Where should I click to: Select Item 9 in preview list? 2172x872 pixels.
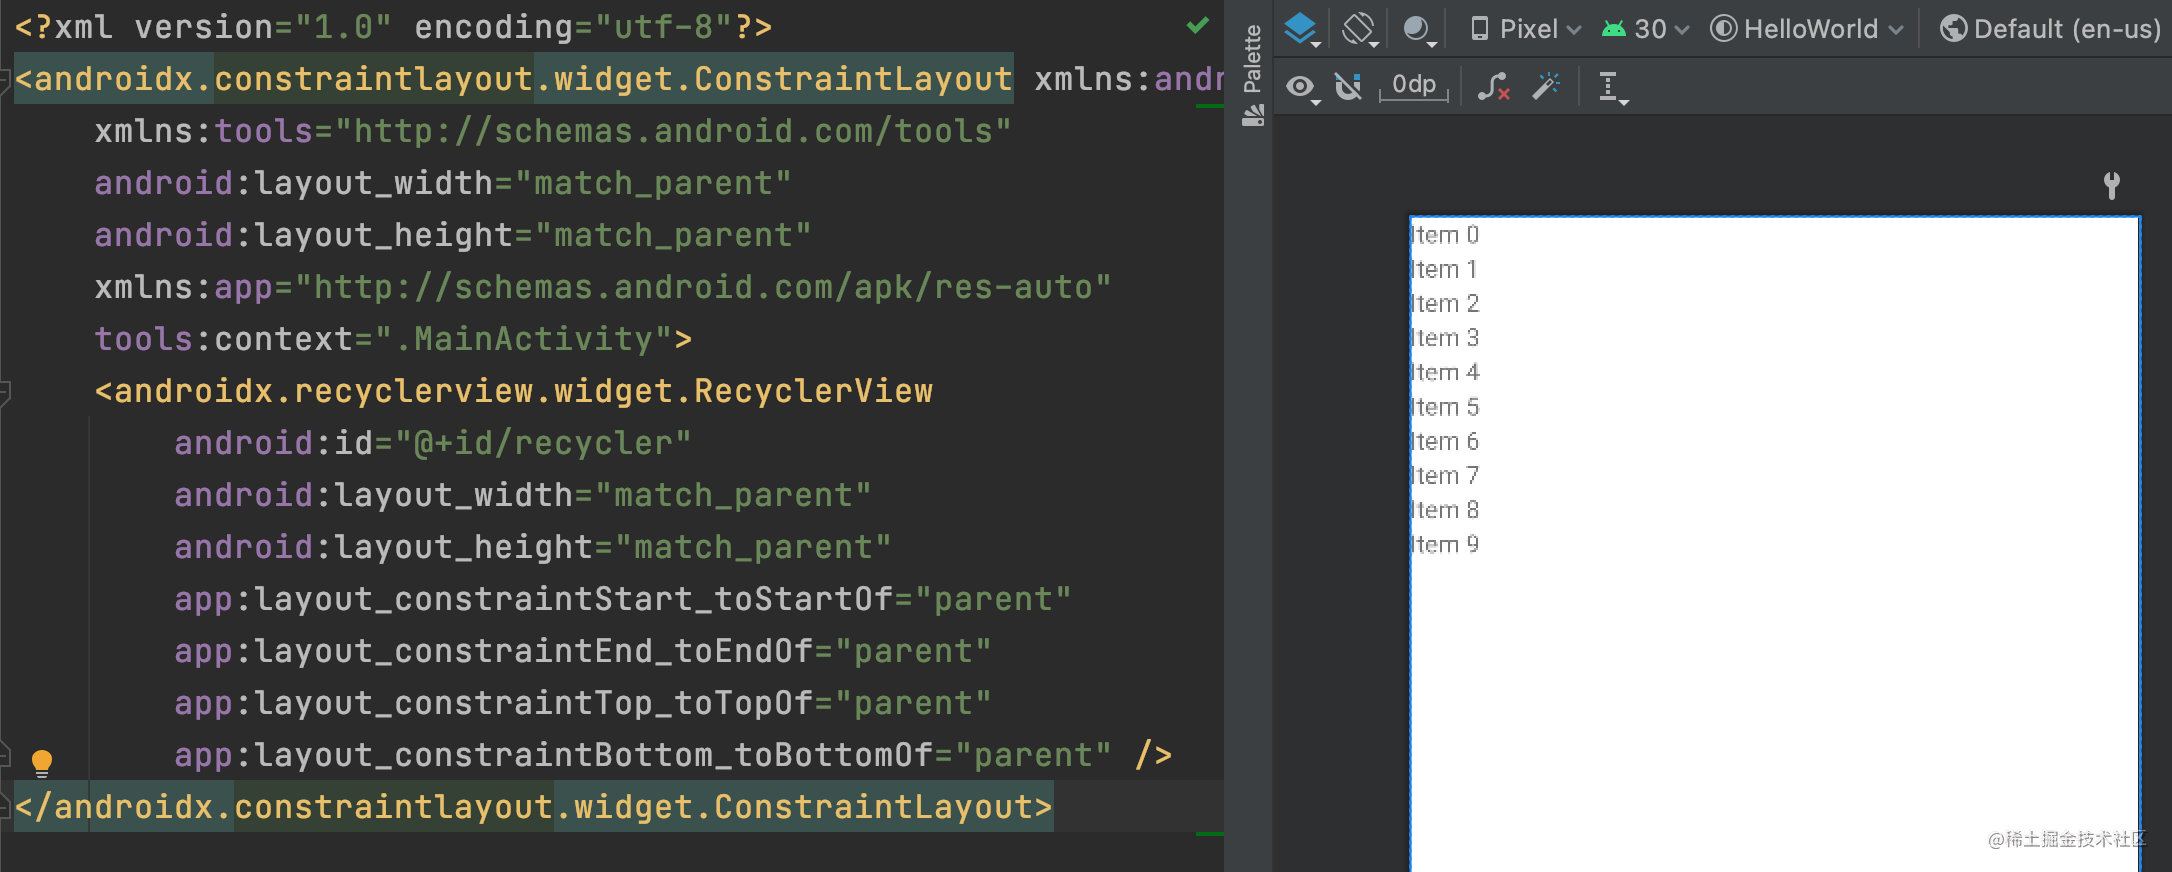coord(1444,545)
